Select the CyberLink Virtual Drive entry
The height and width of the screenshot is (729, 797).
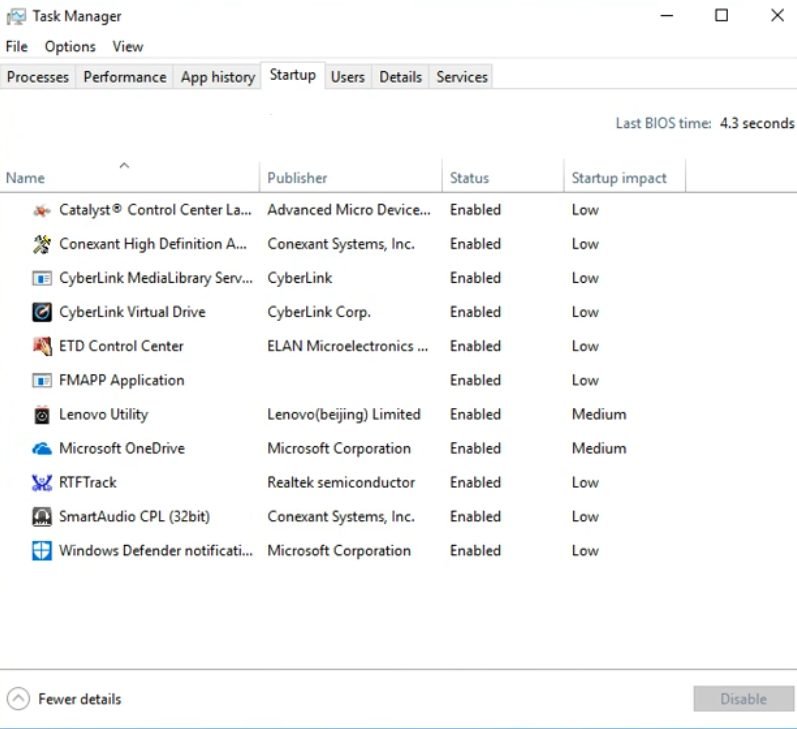(132, 312)
